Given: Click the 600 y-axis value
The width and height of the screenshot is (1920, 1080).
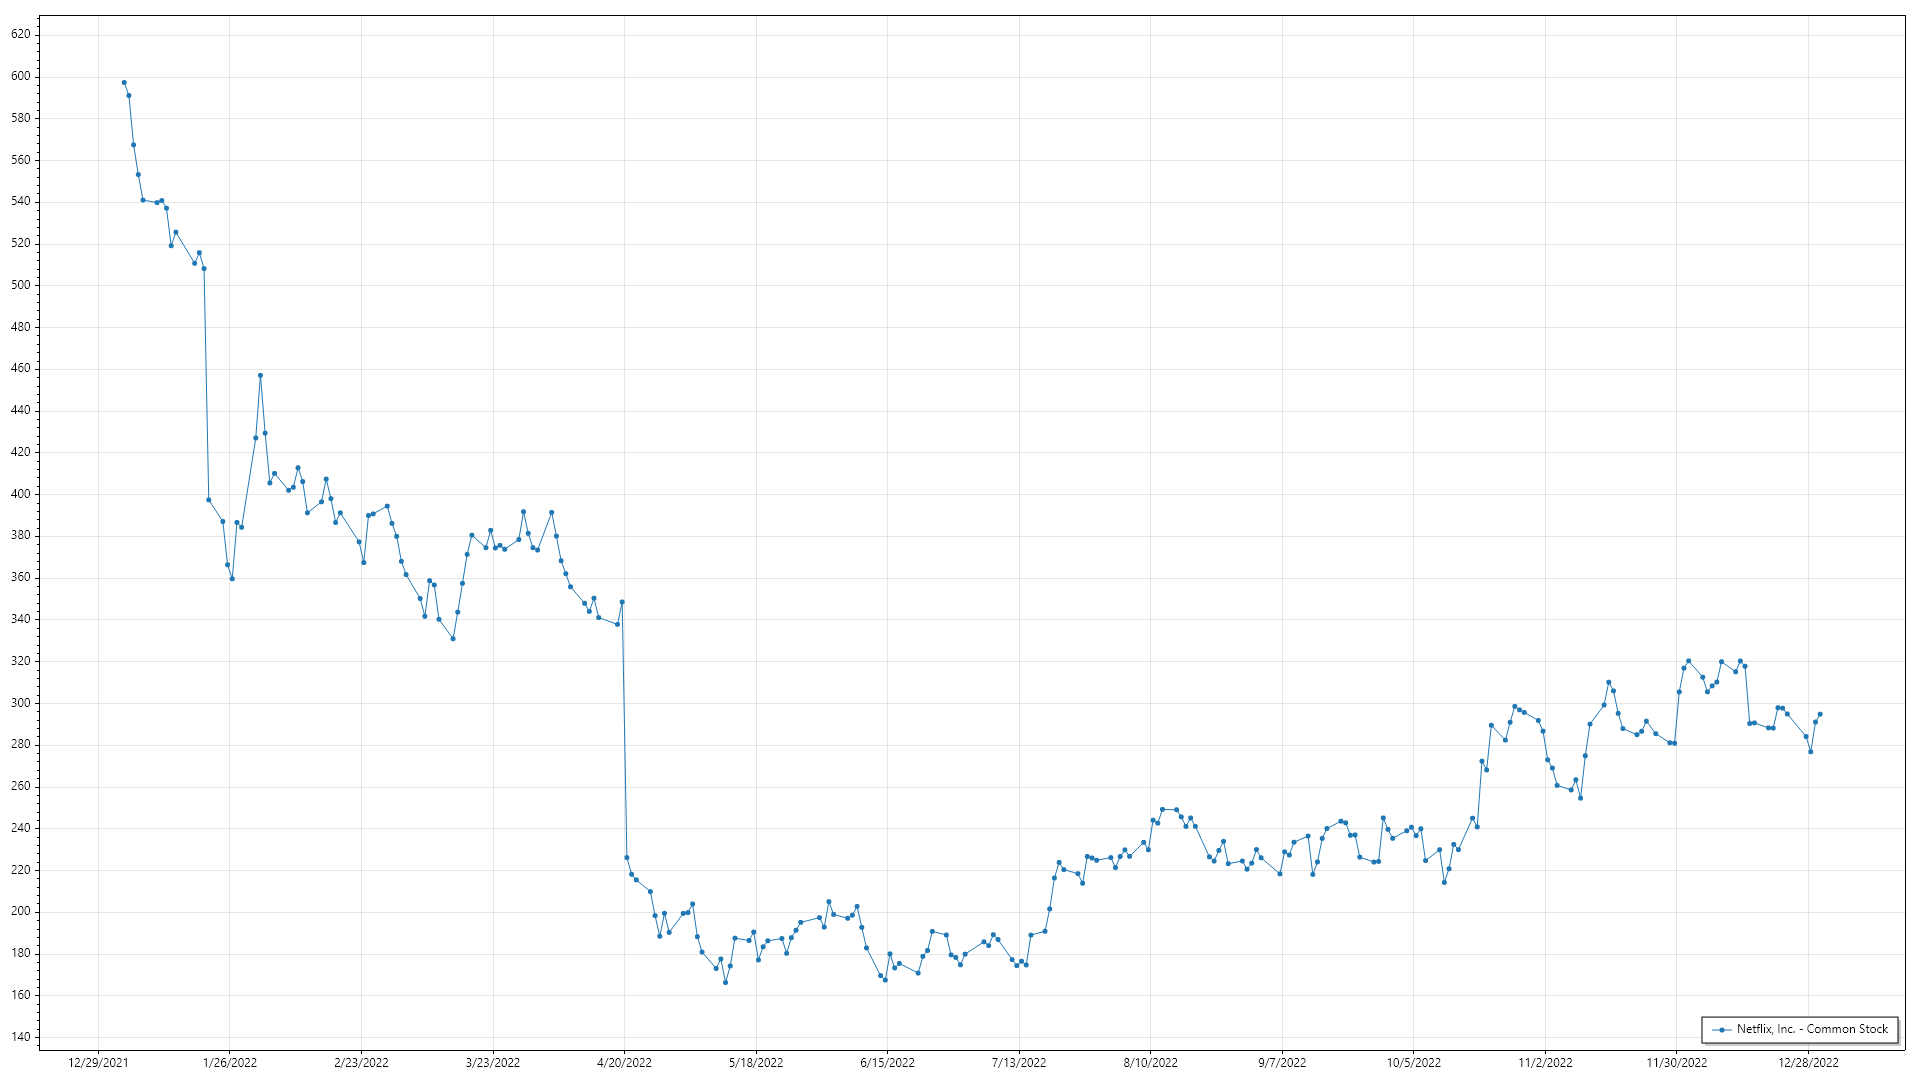Looking at the screenshot, I should tap(21, 76).
